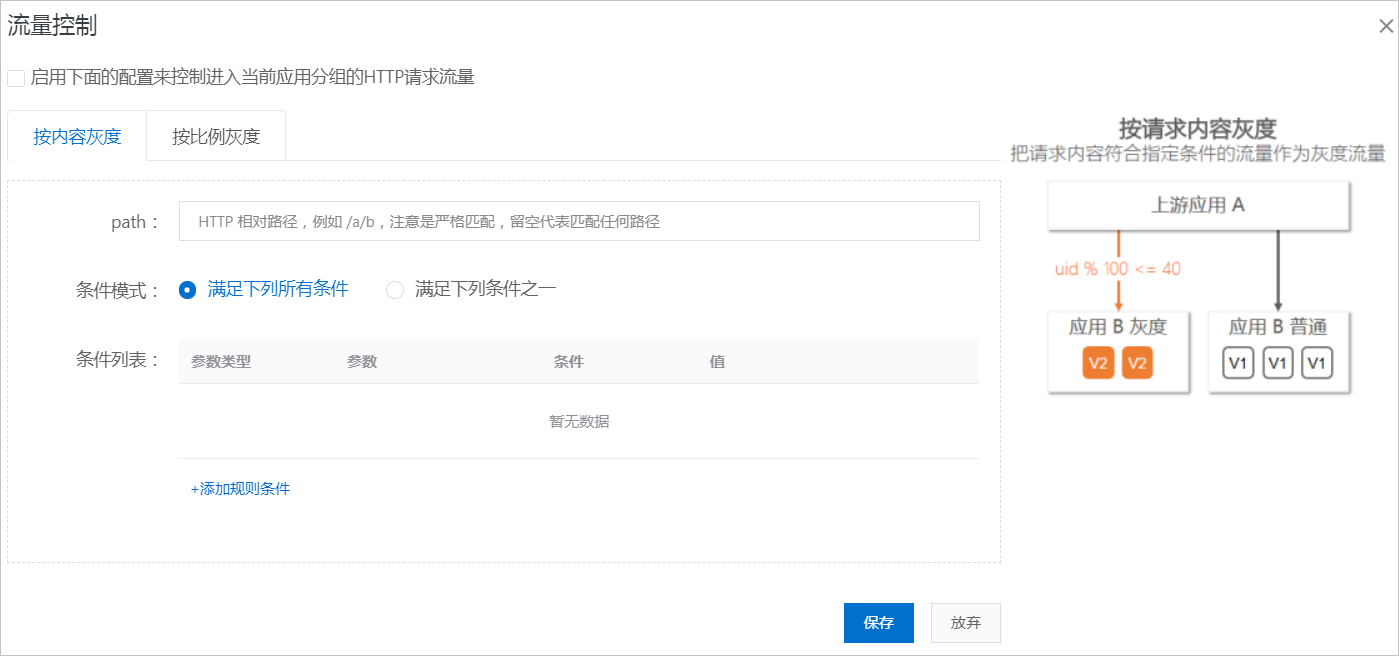Viewport: 1399px width, 656px height.
Task: Click the uid % 100 <= 40 label
Action: click(1118, 269)
